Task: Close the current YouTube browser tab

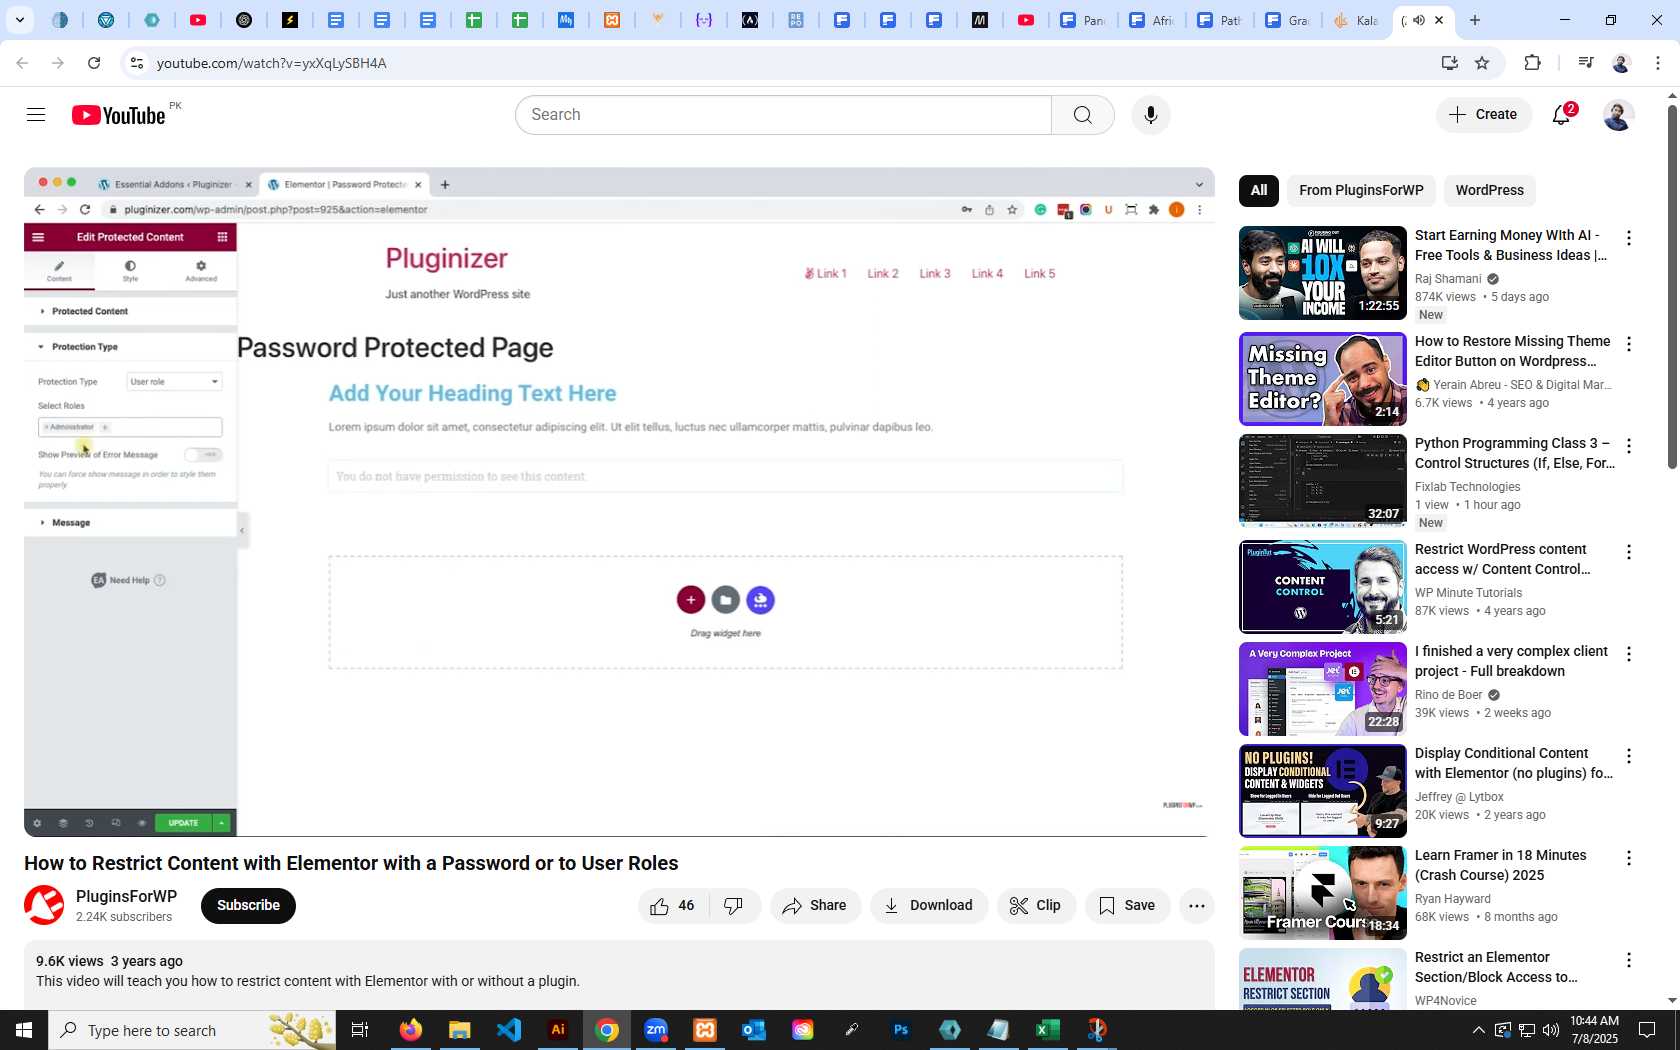Action: coord(1439,20)
